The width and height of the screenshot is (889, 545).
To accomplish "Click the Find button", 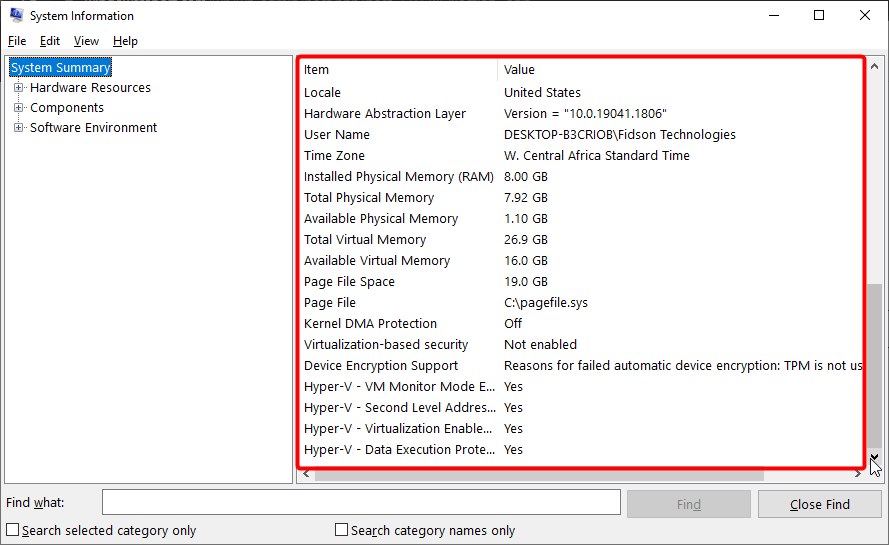I will (x=689, y=504).
